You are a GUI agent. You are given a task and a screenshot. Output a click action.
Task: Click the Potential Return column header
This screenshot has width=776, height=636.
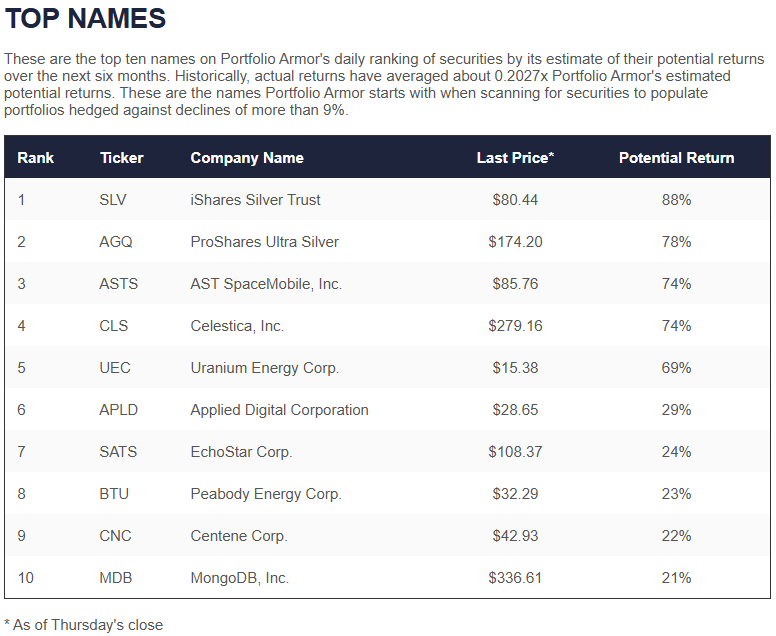coord(677,158)
